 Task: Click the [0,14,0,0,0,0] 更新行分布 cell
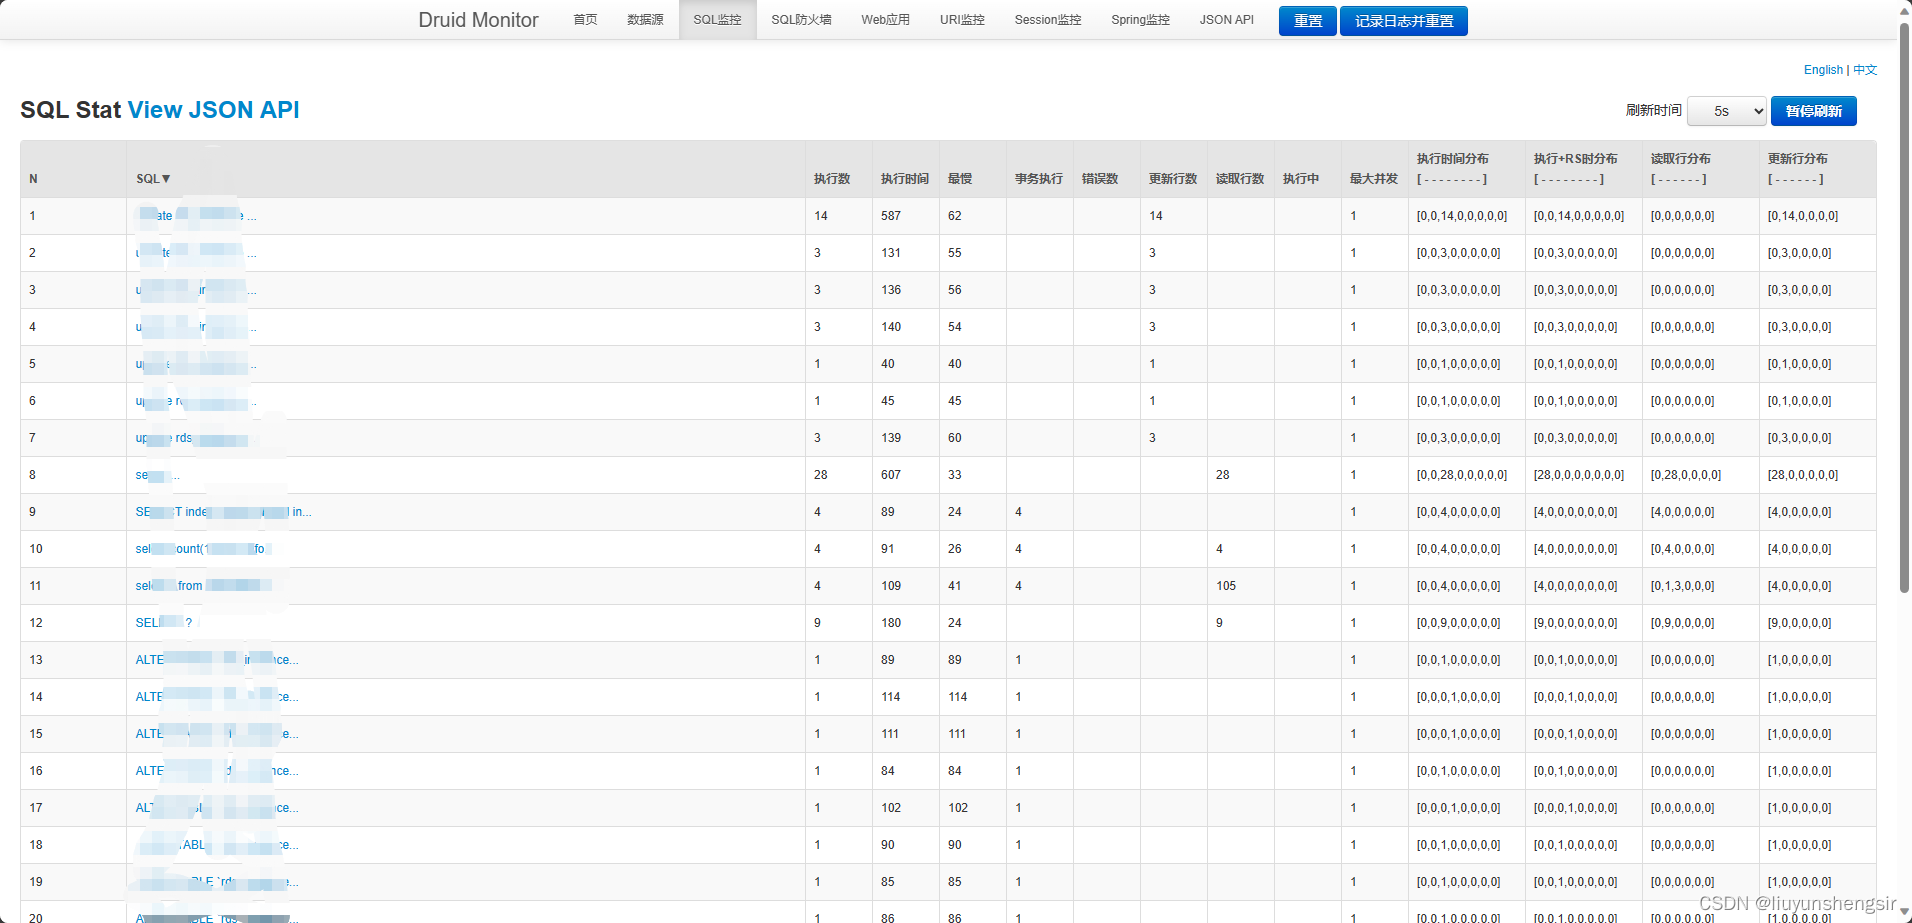(x=1803, y=216)
